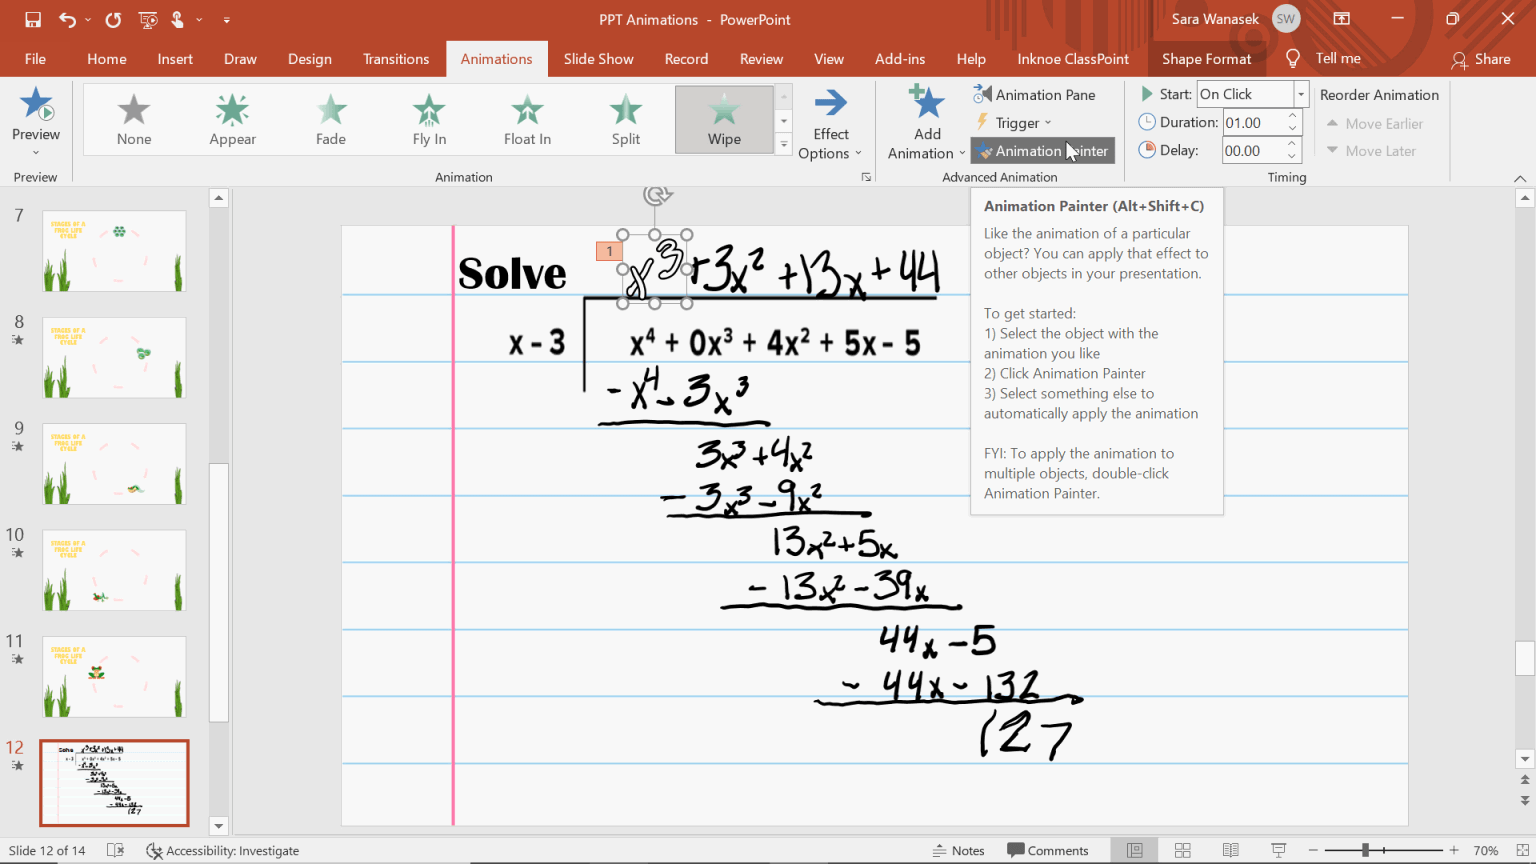Select None to remove the animation

point(133,119)
